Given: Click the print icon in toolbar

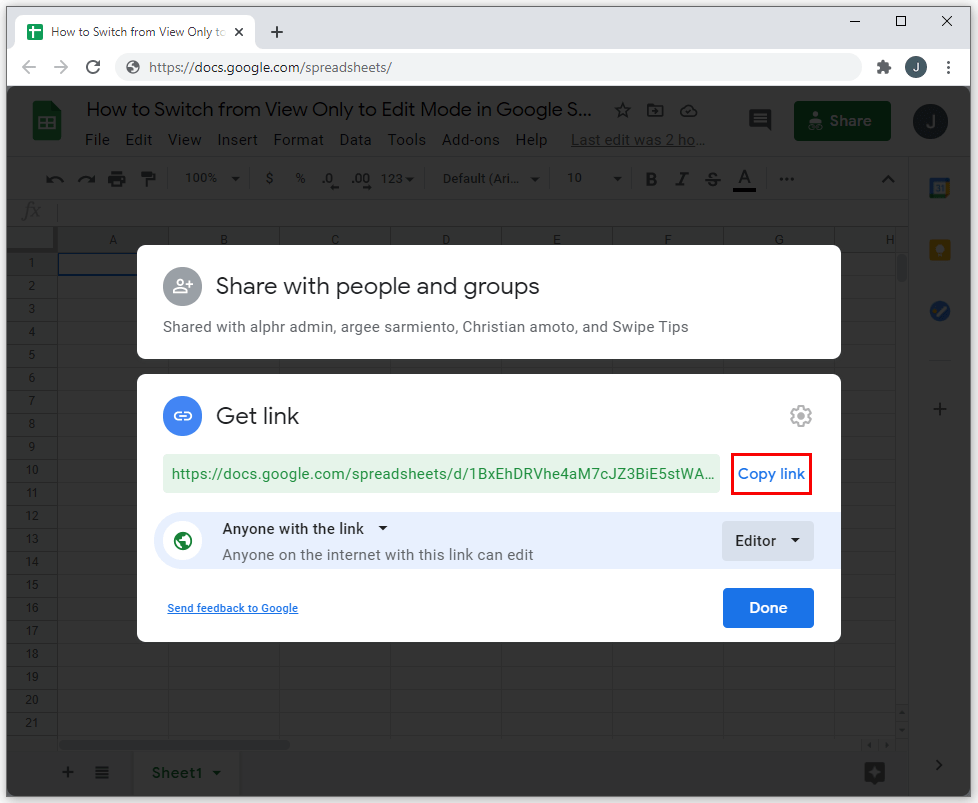Looking at the screenshot, I should 117,179.
